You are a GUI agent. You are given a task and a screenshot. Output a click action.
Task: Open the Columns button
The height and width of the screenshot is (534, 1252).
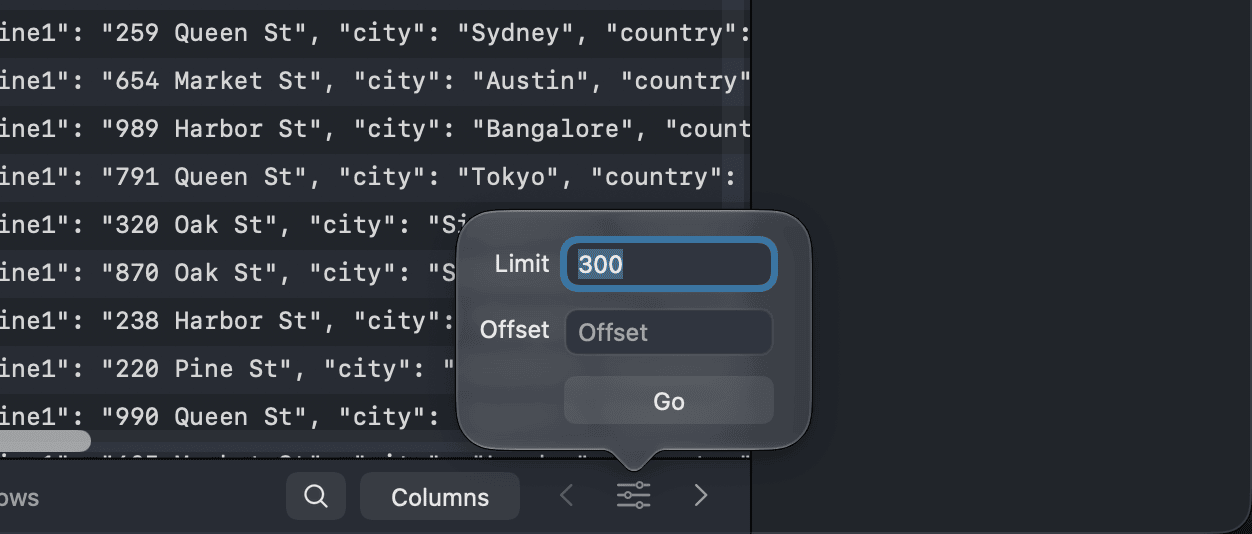[440, 497]
